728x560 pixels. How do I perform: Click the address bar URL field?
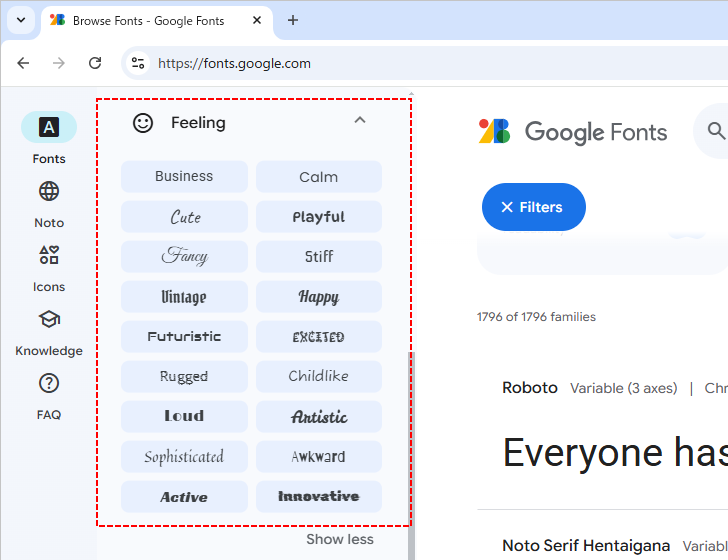tap(400, 63)
